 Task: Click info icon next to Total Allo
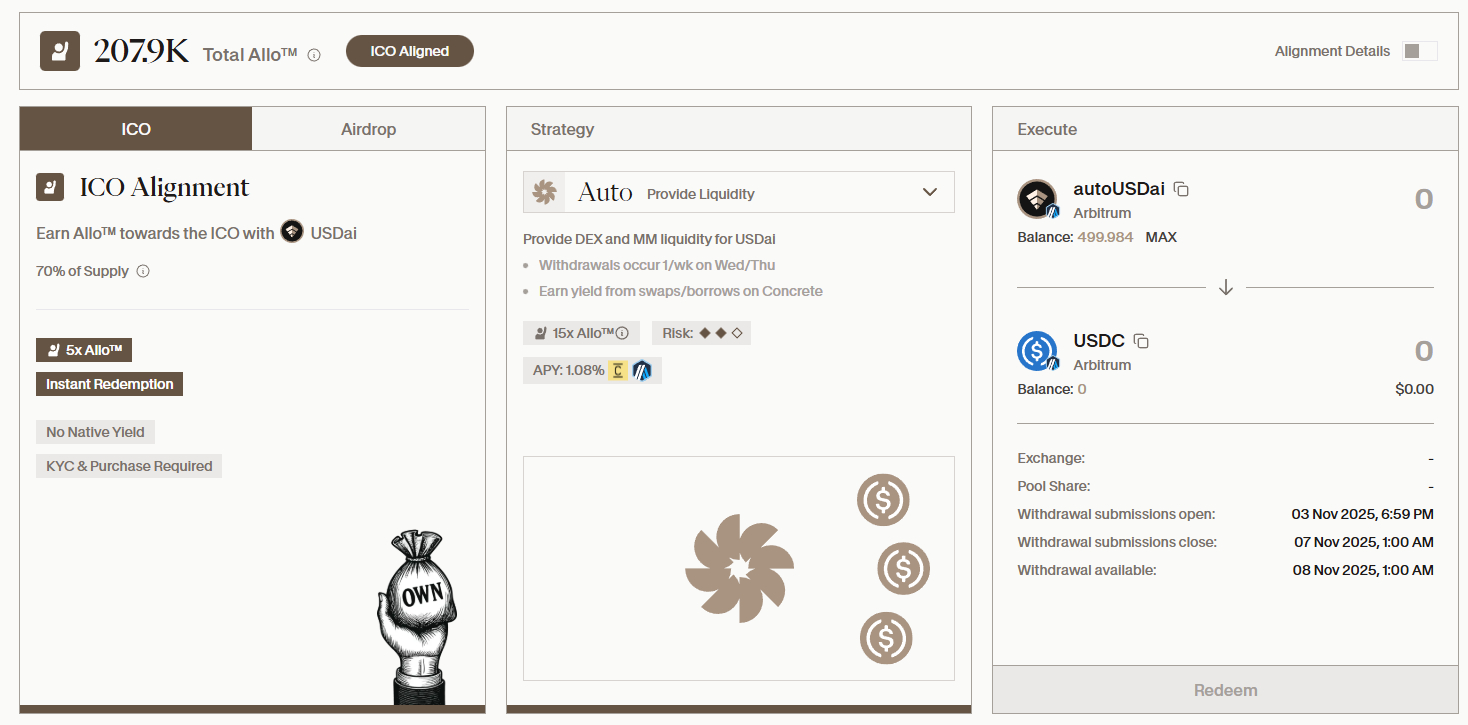coord(314,55)
